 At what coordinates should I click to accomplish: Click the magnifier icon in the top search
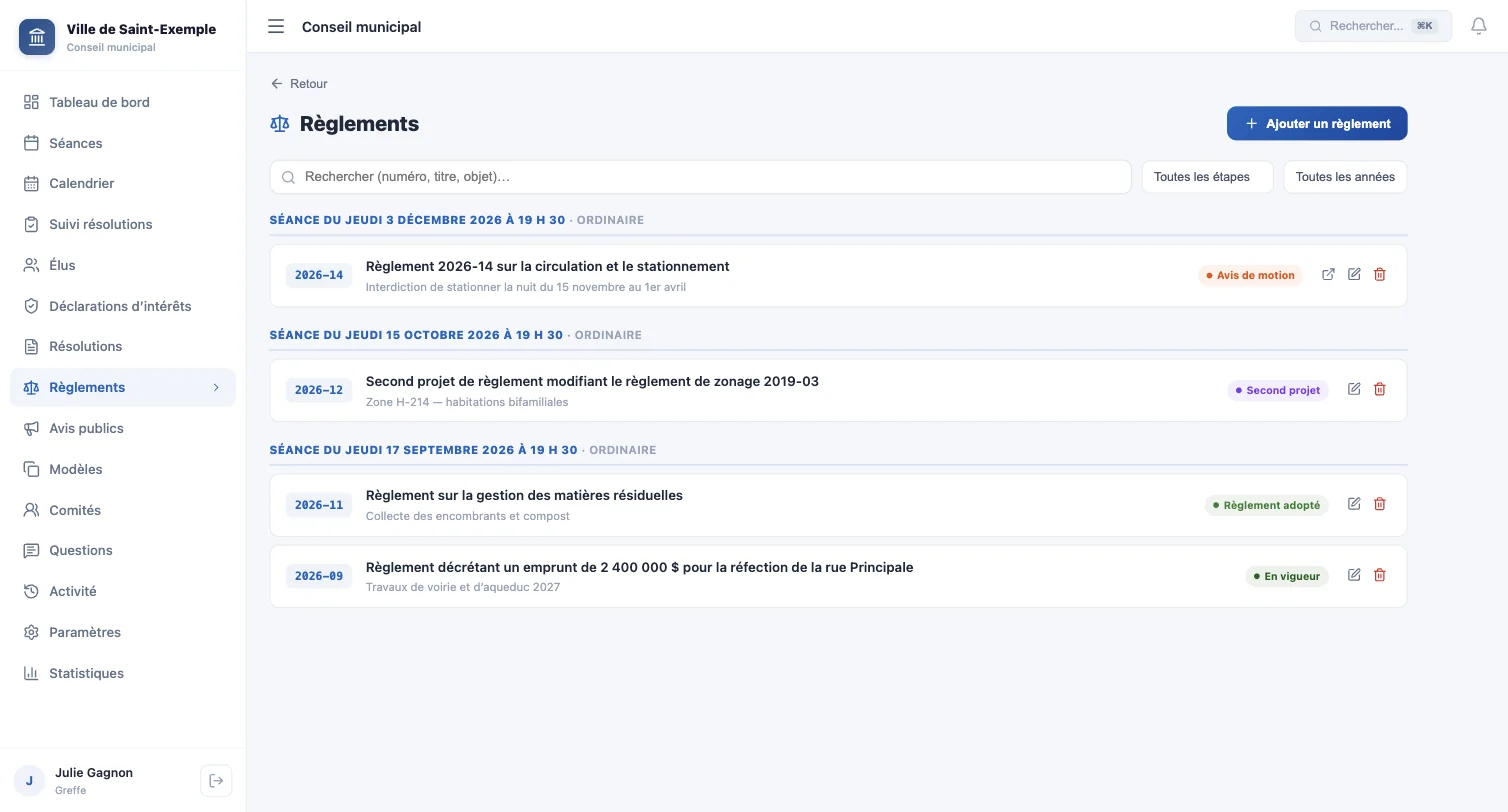(x=1316, y=26)
